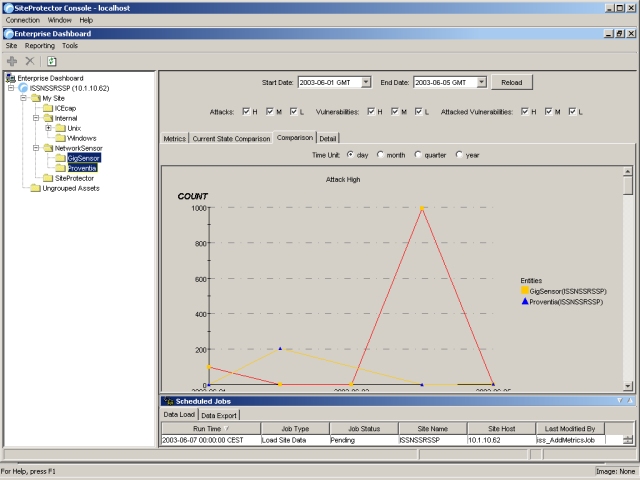Screen dimensions: 640x480
Task: Click the Scheduled Jobs panel icon
Action: pyautogui.click(x=168, y=401)
